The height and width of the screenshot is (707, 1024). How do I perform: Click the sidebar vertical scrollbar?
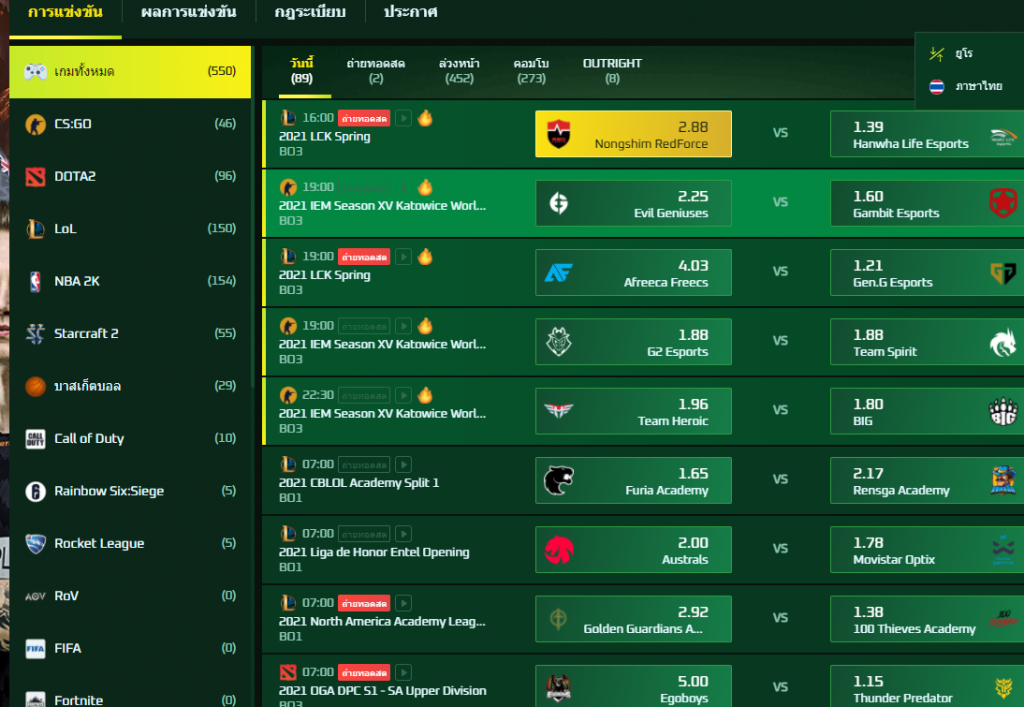point(253,215)
